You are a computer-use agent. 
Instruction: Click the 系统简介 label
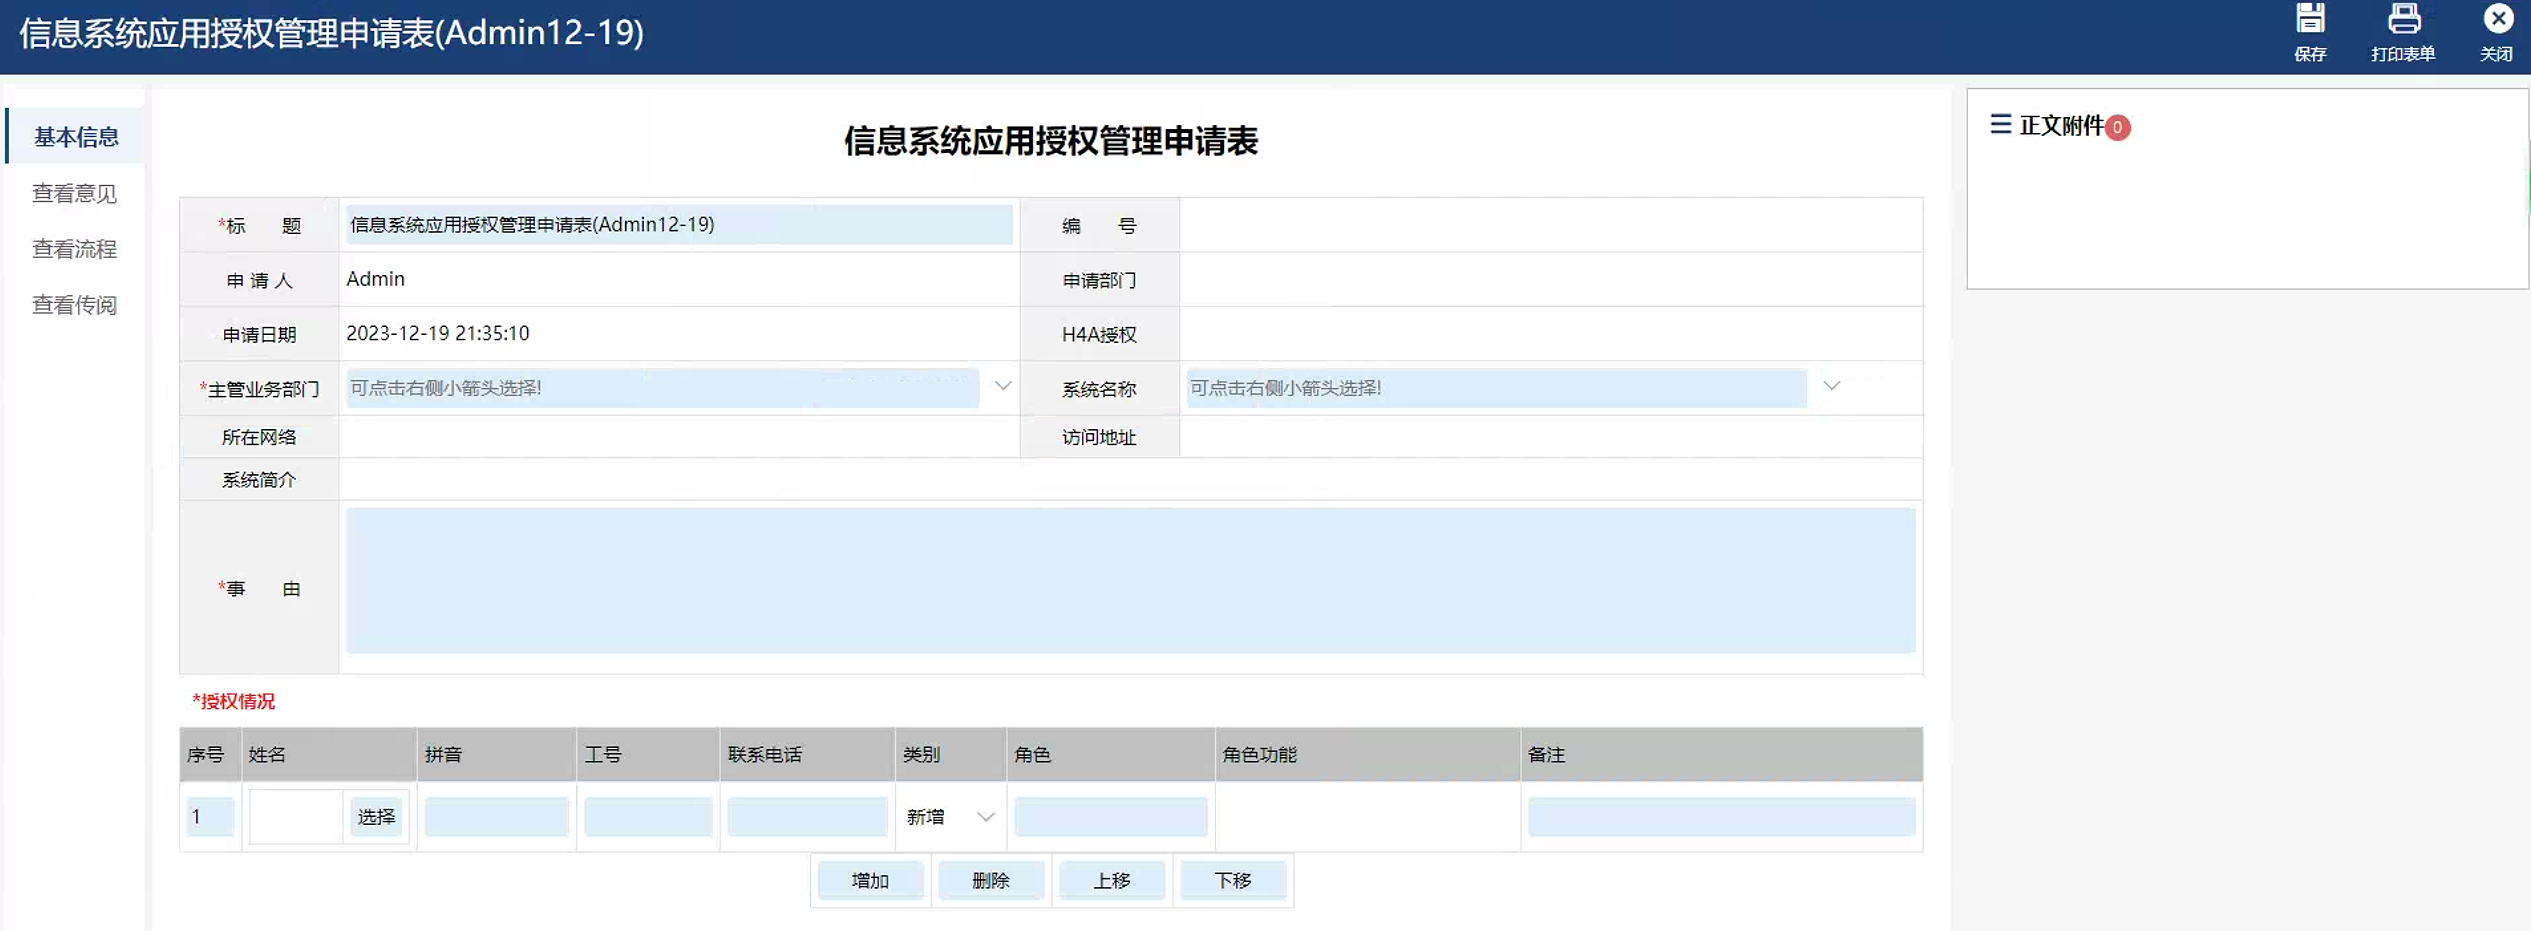tap(259, 480)
